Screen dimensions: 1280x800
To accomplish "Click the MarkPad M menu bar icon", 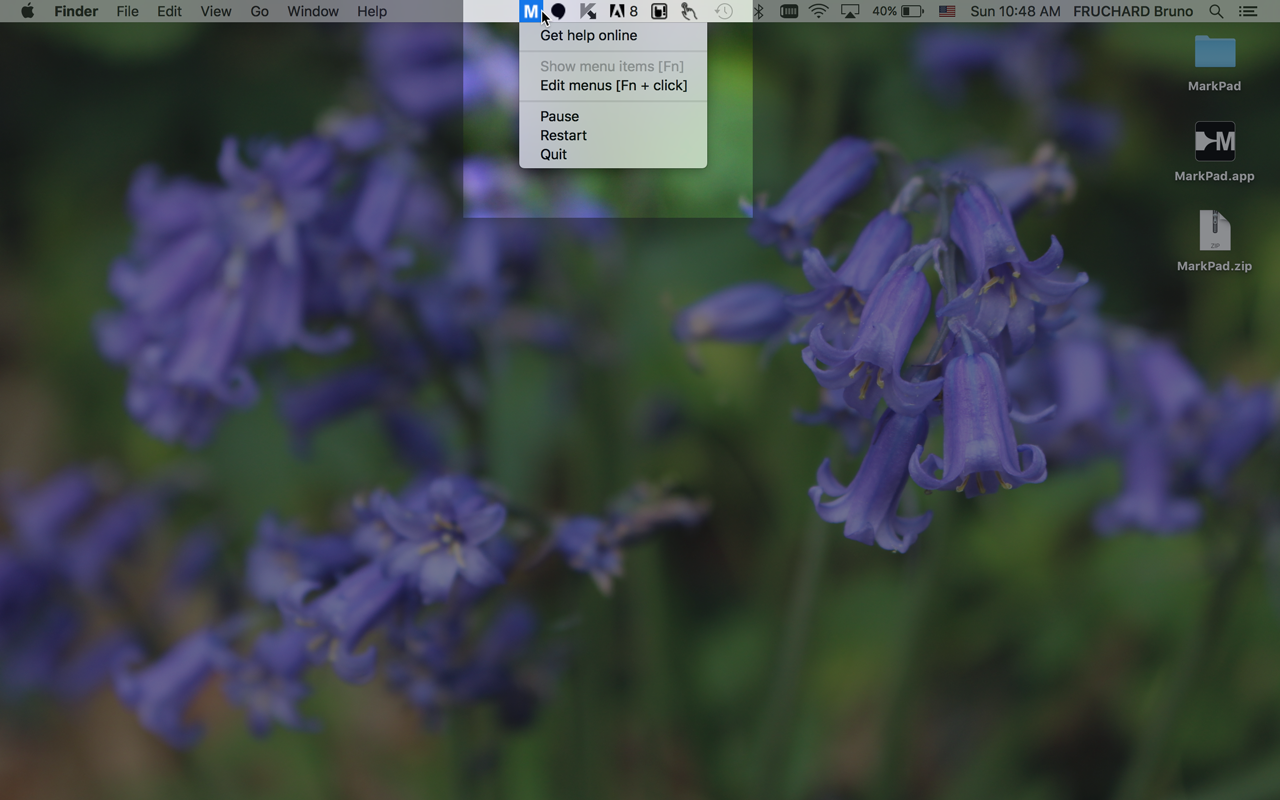I will (530, 11).
